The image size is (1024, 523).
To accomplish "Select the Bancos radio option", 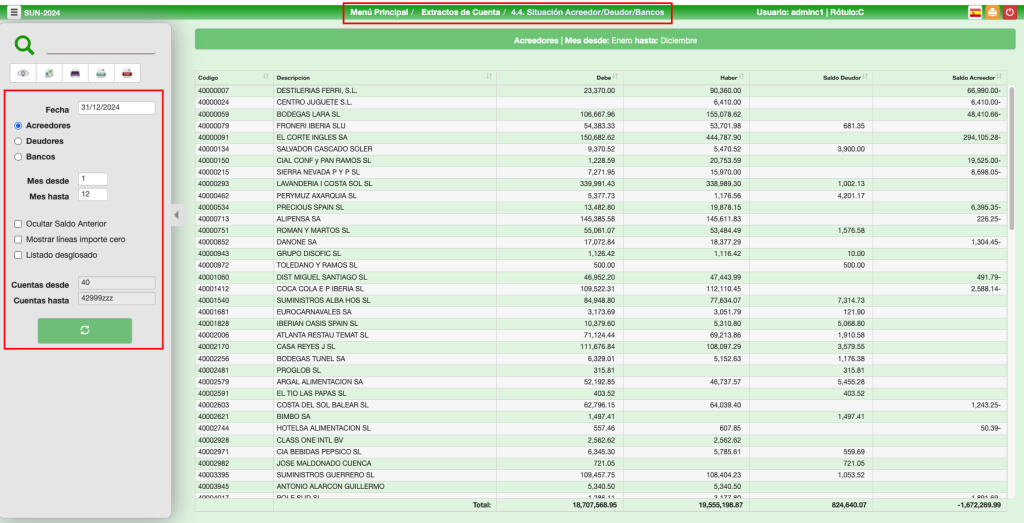I will click(18, 157).
